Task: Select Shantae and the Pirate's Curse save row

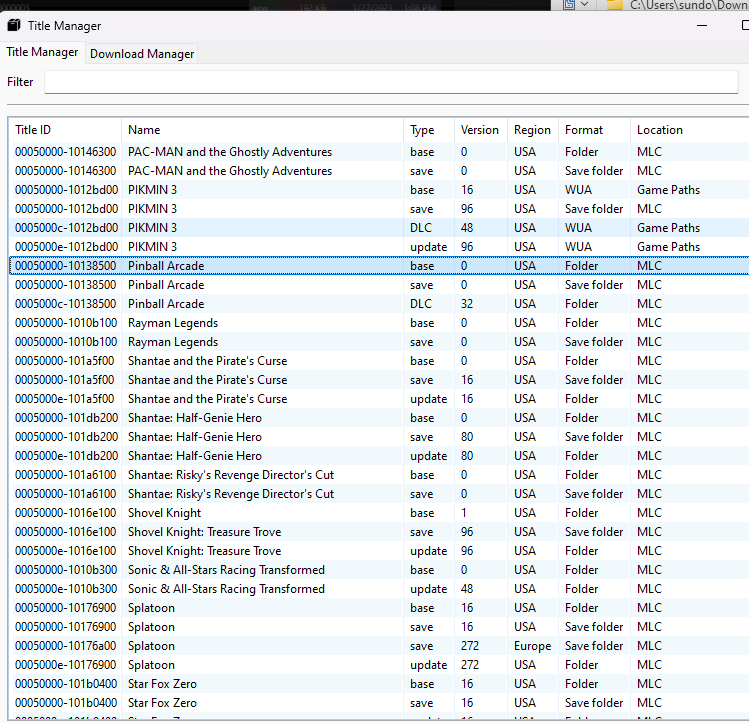Action: [379, 380]
